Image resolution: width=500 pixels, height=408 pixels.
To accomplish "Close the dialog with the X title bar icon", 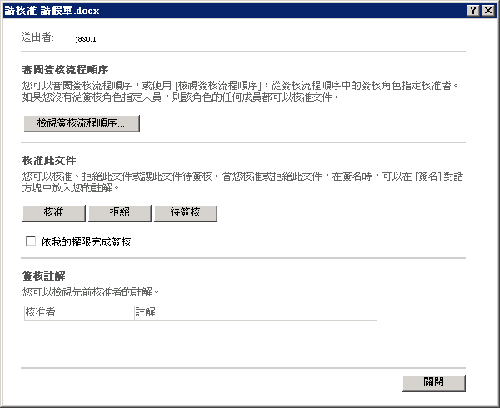I will [488, 11].
